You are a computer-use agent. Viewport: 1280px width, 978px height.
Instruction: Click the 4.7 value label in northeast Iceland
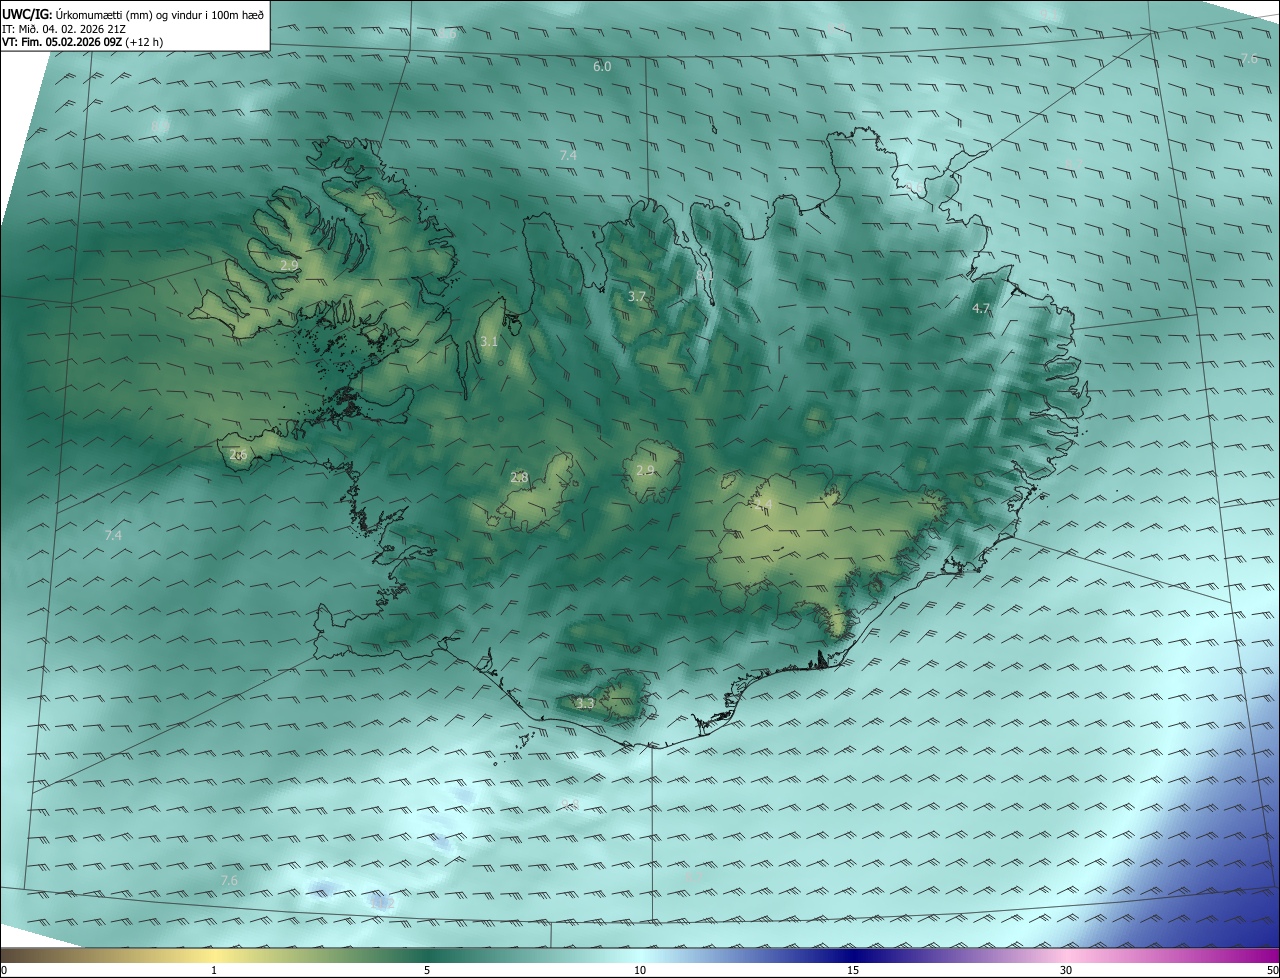(x=981, y=309)
